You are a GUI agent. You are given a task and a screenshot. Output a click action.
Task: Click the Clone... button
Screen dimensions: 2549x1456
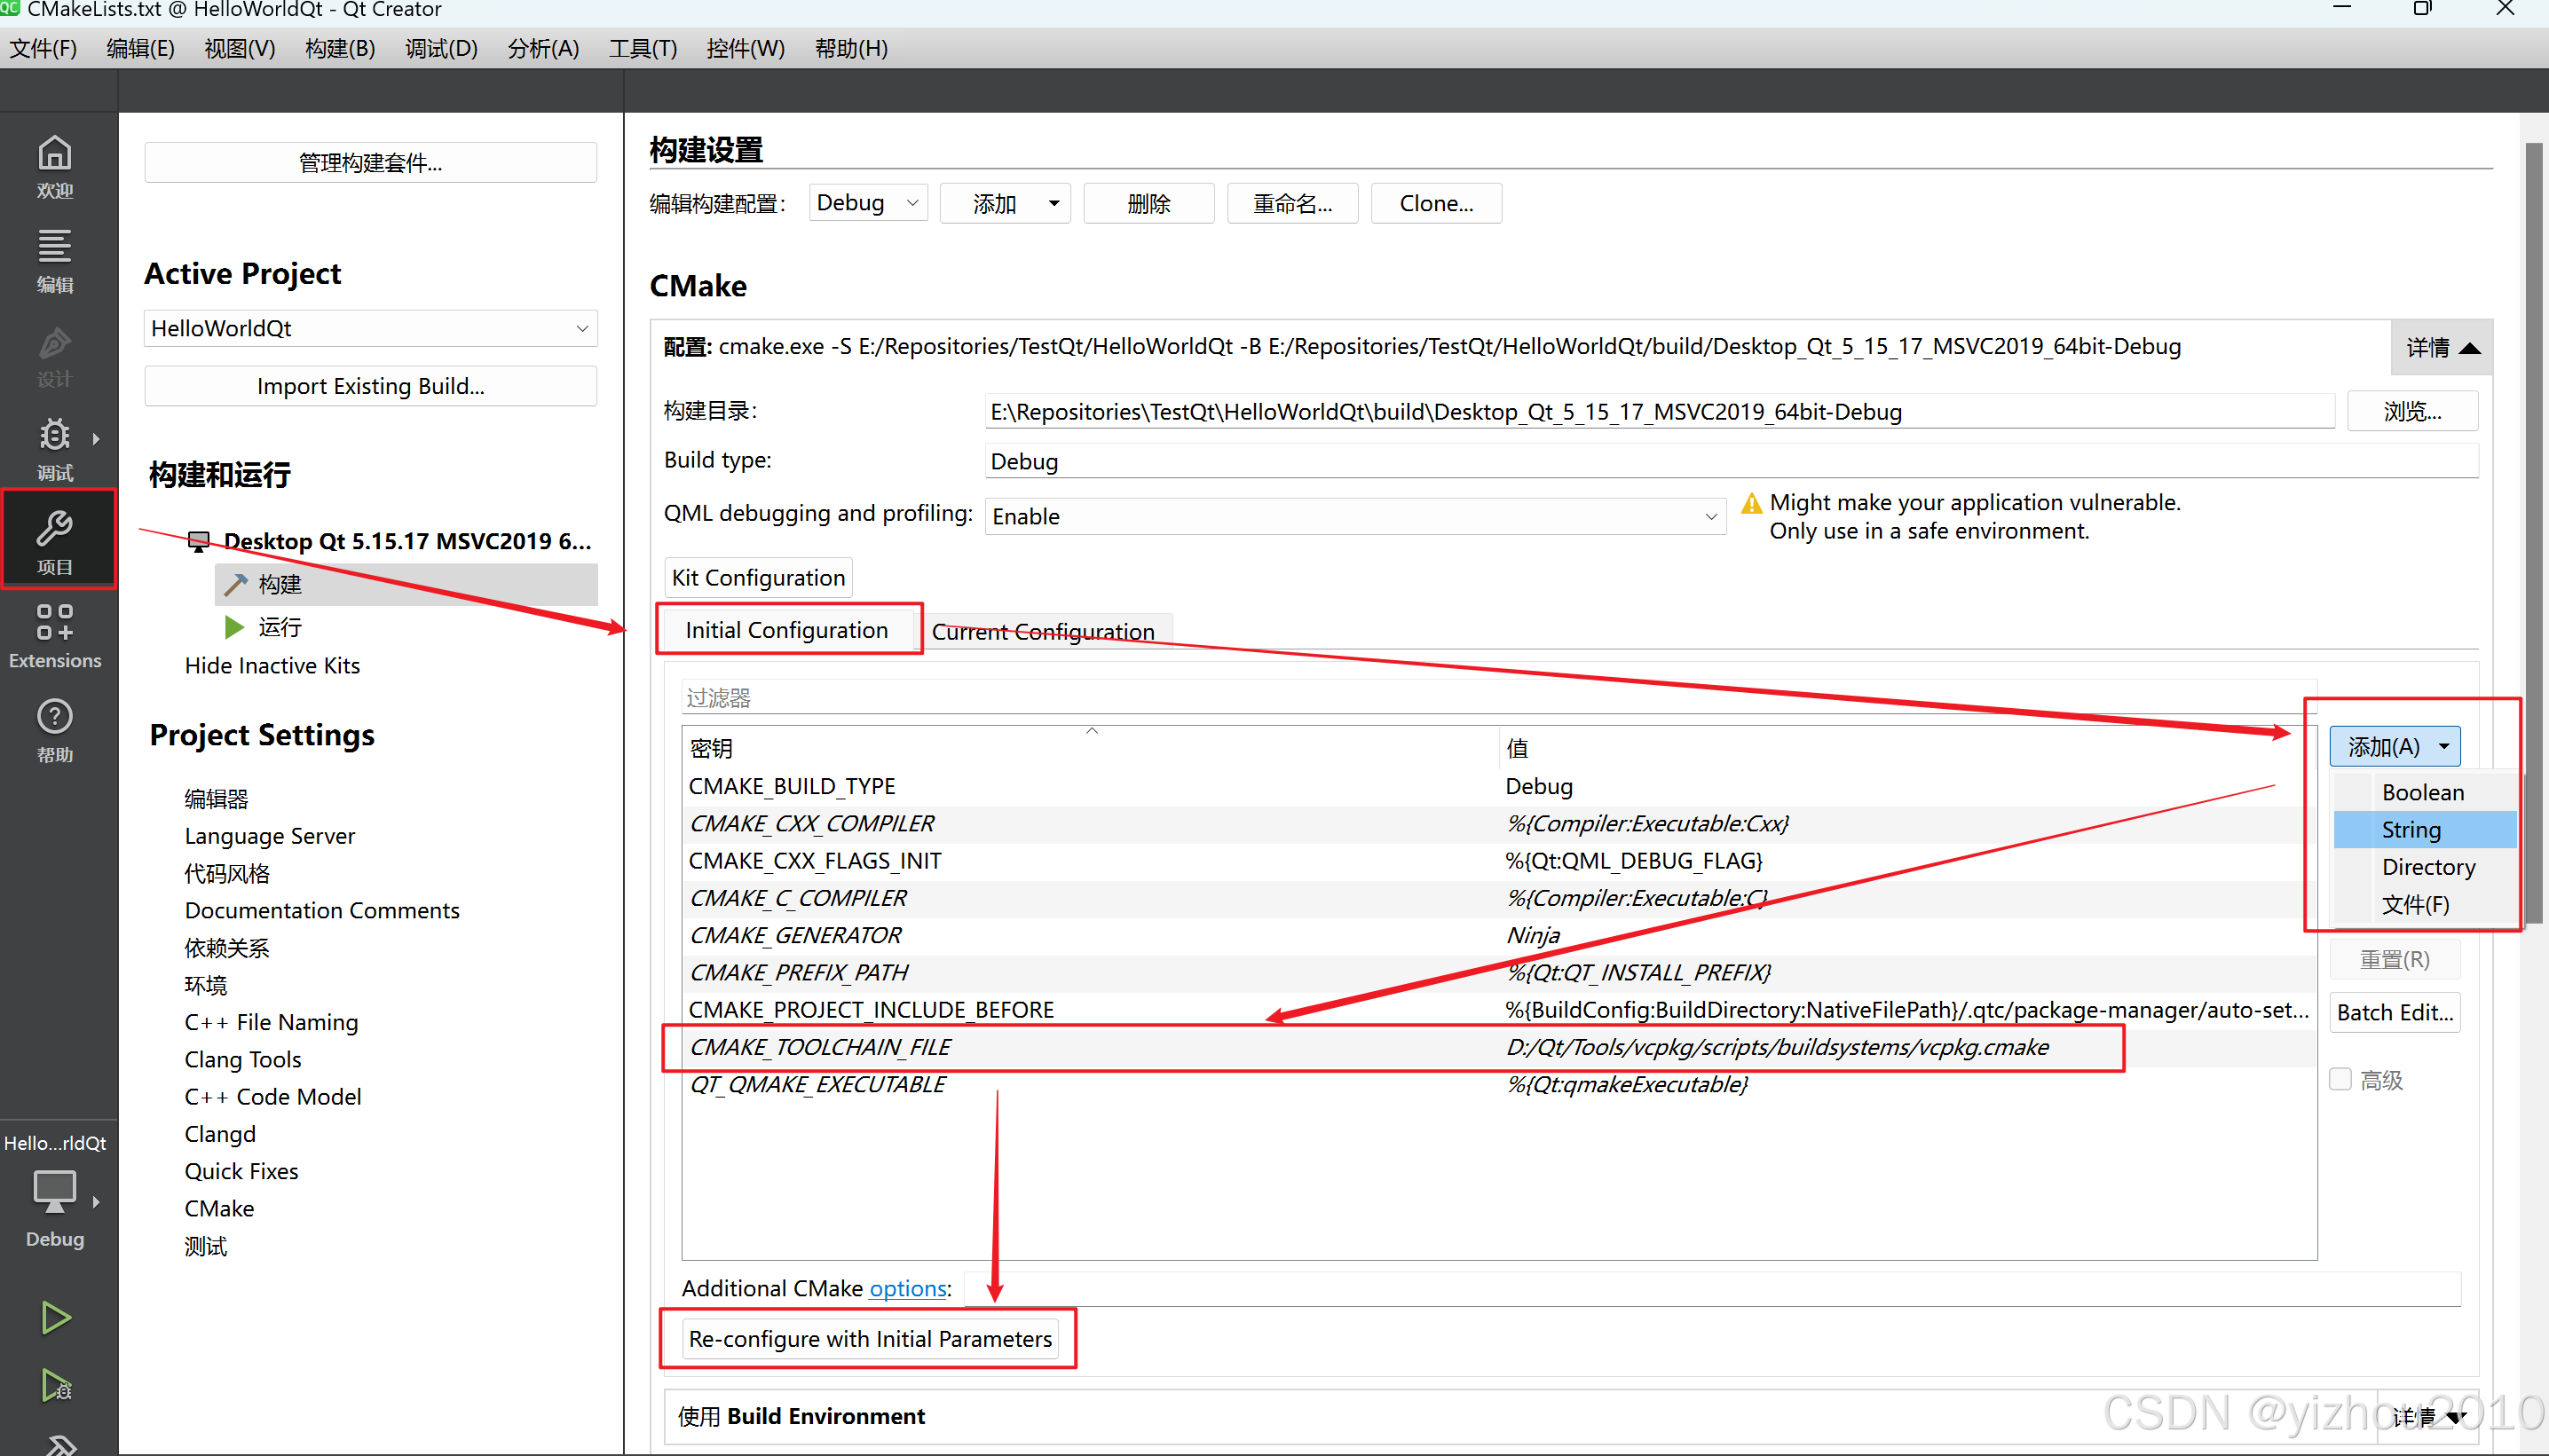[x=1436, y=204]
